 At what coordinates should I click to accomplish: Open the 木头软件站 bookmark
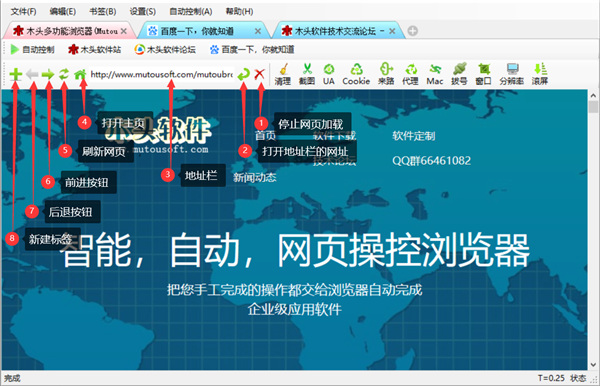pyautogui.click(x=95, y=49)
